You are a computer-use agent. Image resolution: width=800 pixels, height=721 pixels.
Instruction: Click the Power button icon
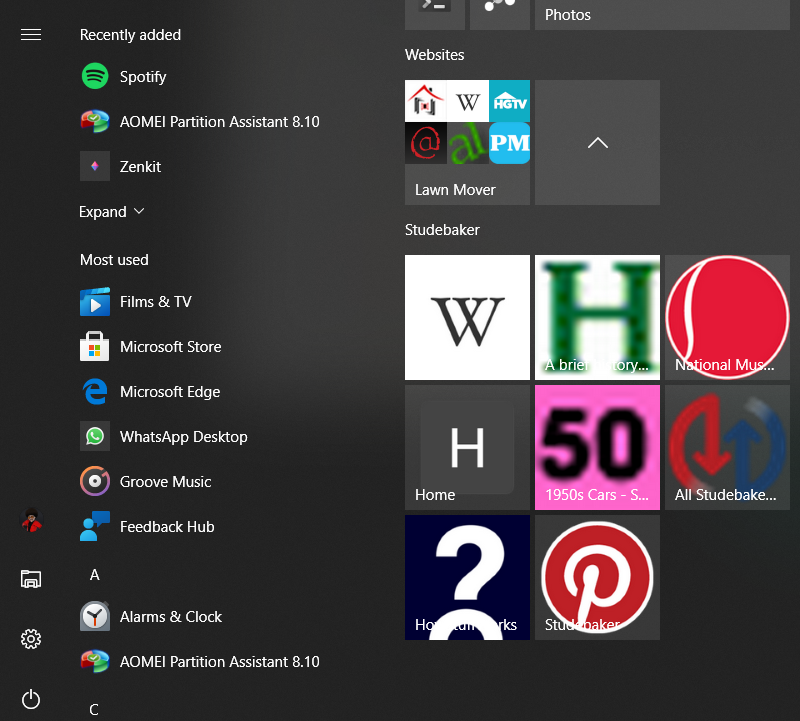[31, 699]
